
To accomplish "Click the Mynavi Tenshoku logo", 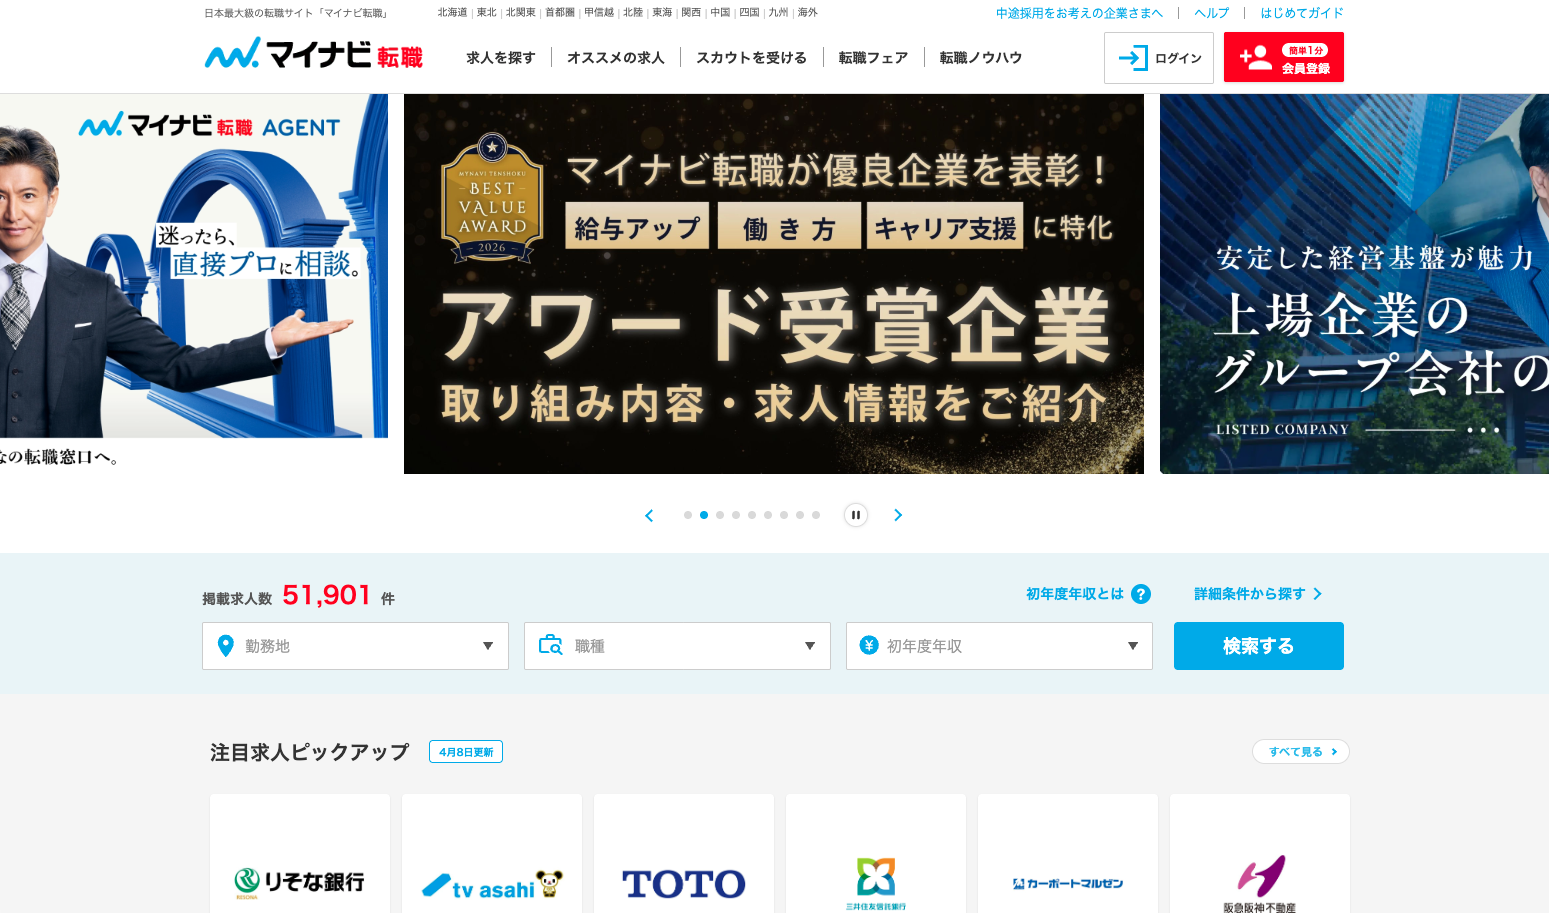I will pyautogui.click(x=313, y=54).
